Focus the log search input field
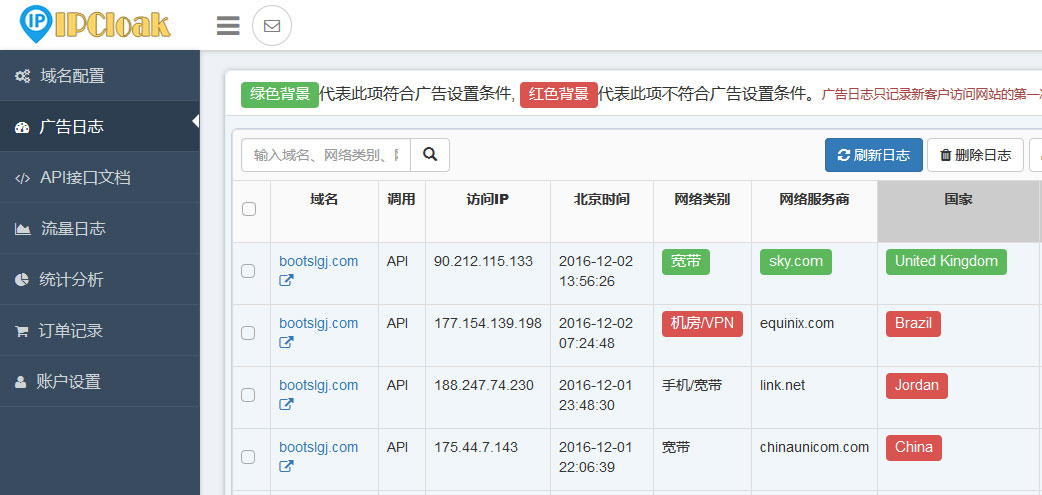 tap(326, 155)
